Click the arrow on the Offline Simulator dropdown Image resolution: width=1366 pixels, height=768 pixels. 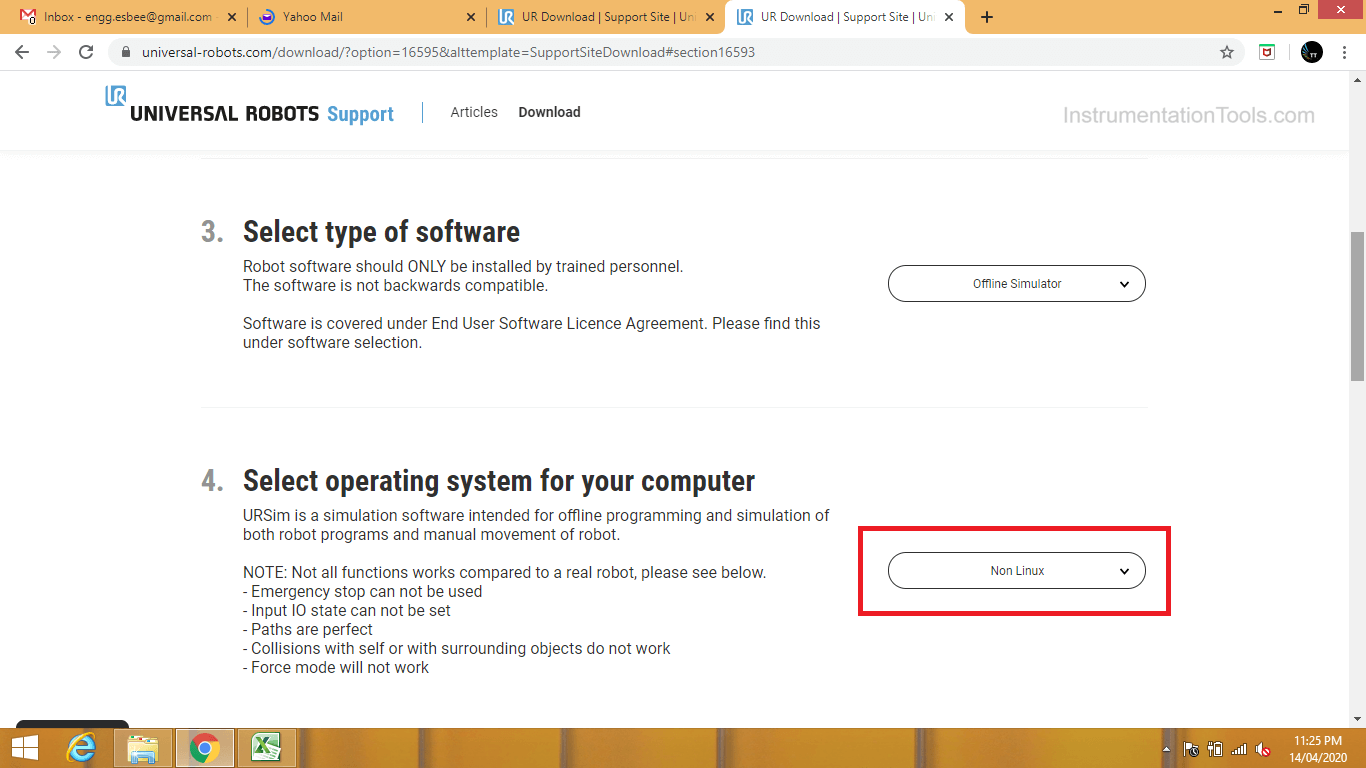click(1124, 284)
